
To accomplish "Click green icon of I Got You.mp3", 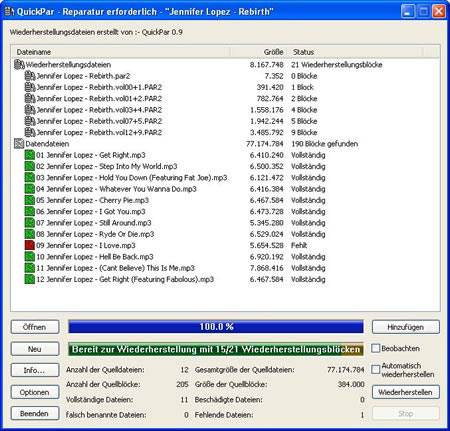I will click(30, 212).
